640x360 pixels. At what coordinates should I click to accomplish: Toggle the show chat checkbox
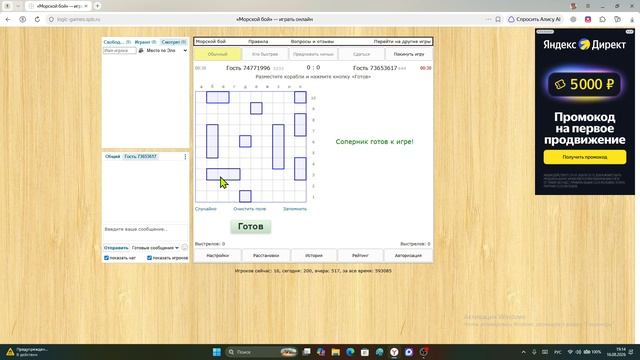pyautogui.click(x=107, y=258)
